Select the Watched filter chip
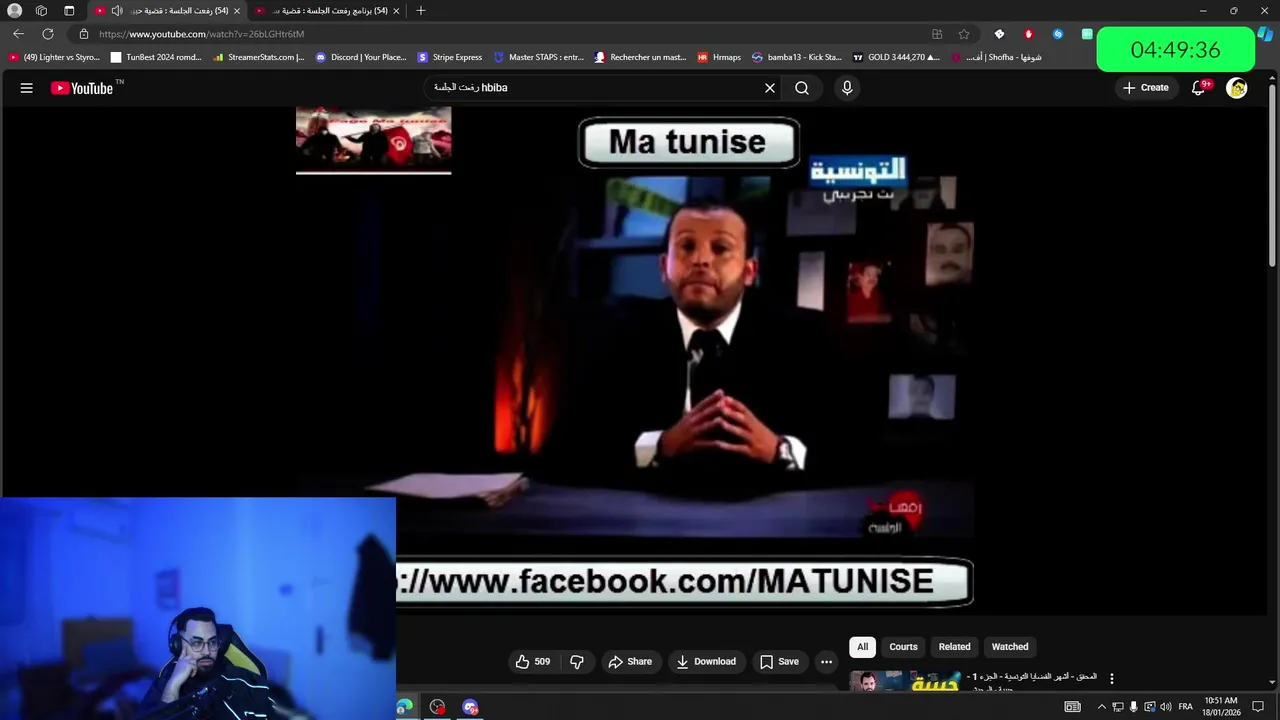This screenshot has width=1280, height=720. 1010,647
